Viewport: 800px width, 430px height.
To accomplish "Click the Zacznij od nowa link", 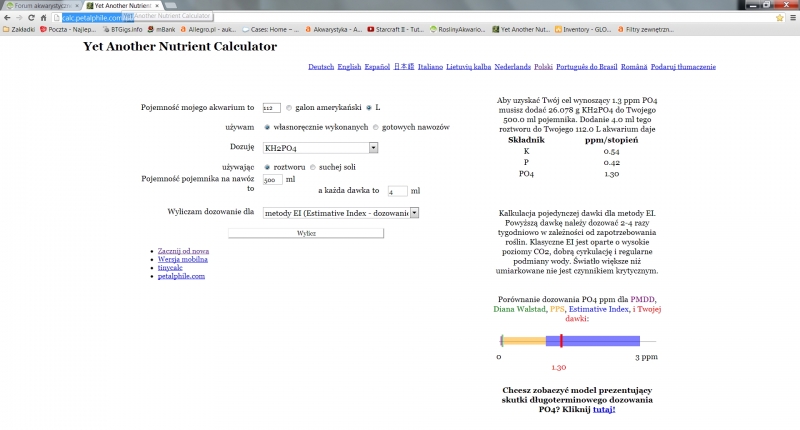I will [x=183, y=251].
